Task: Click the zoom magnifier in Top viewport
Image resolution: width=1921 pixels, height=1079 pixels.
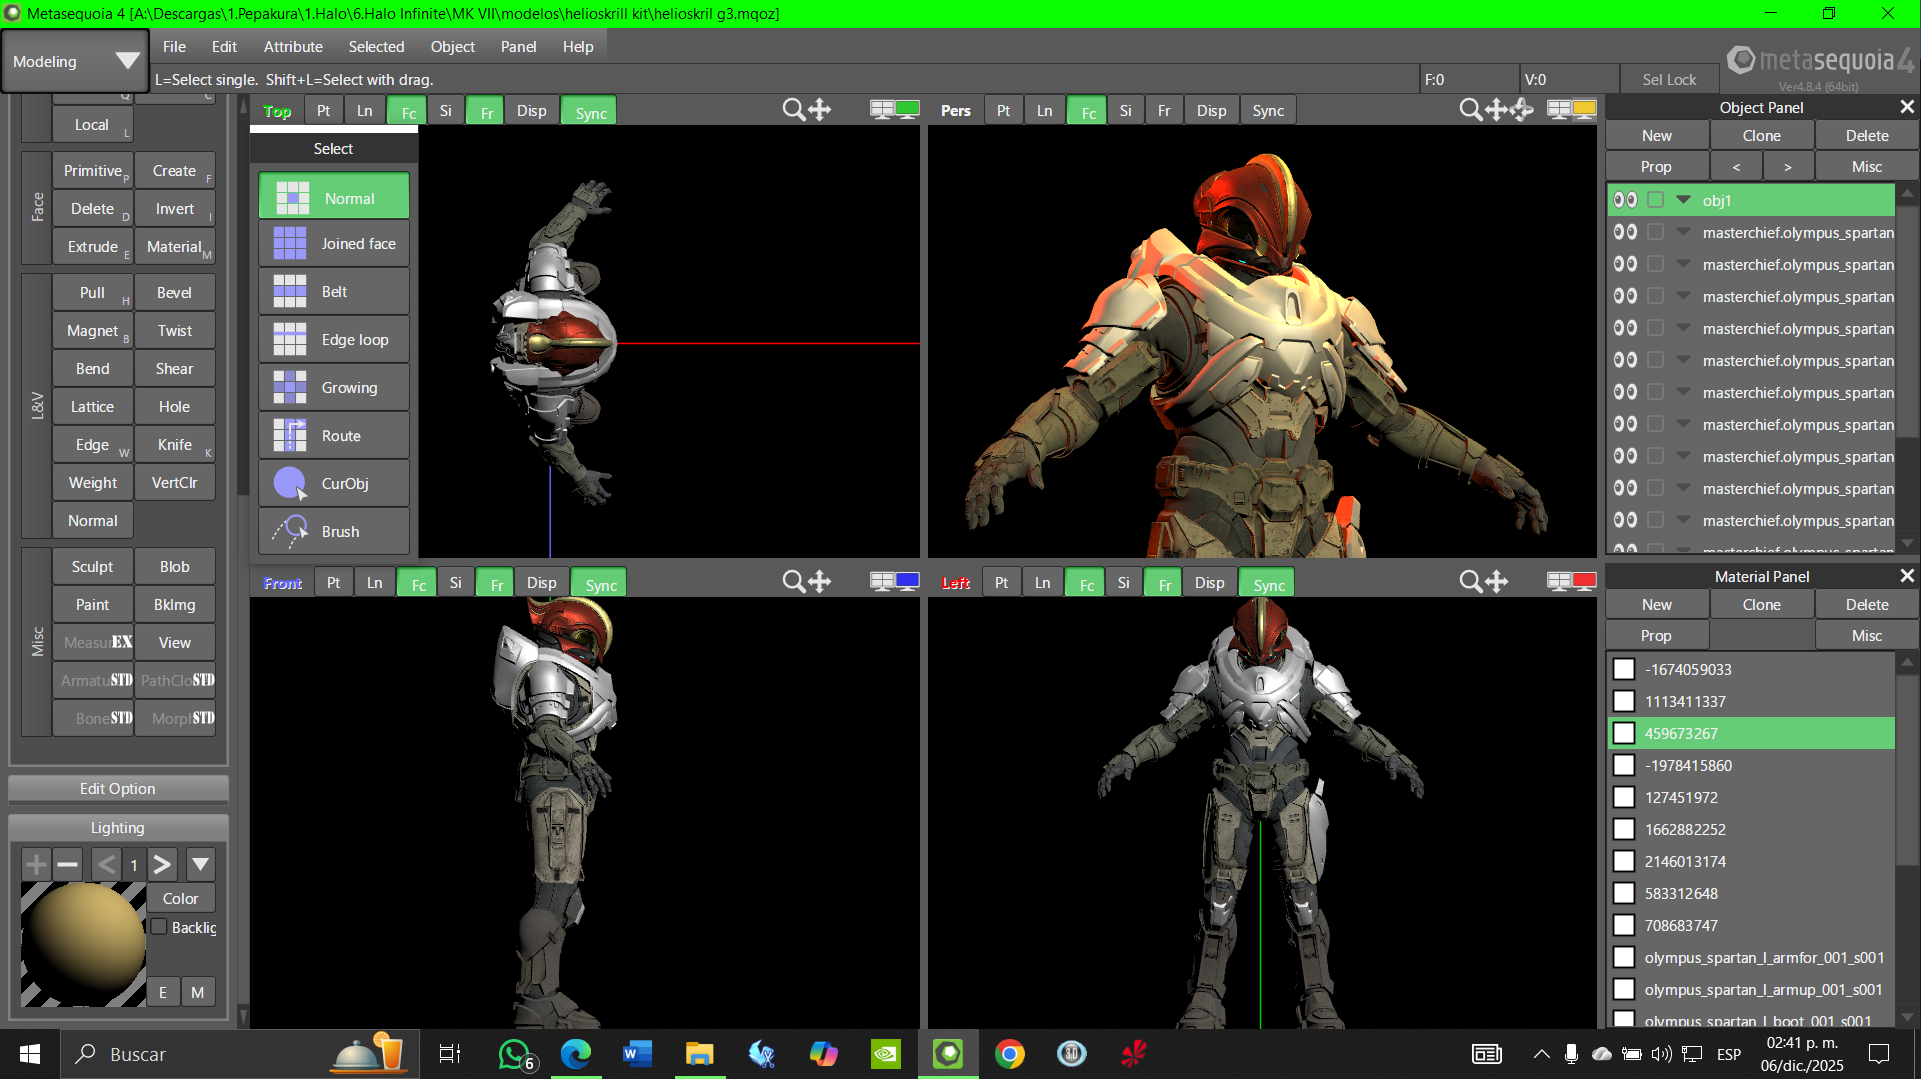Action: pyautogui.click(x=793, y=110)
